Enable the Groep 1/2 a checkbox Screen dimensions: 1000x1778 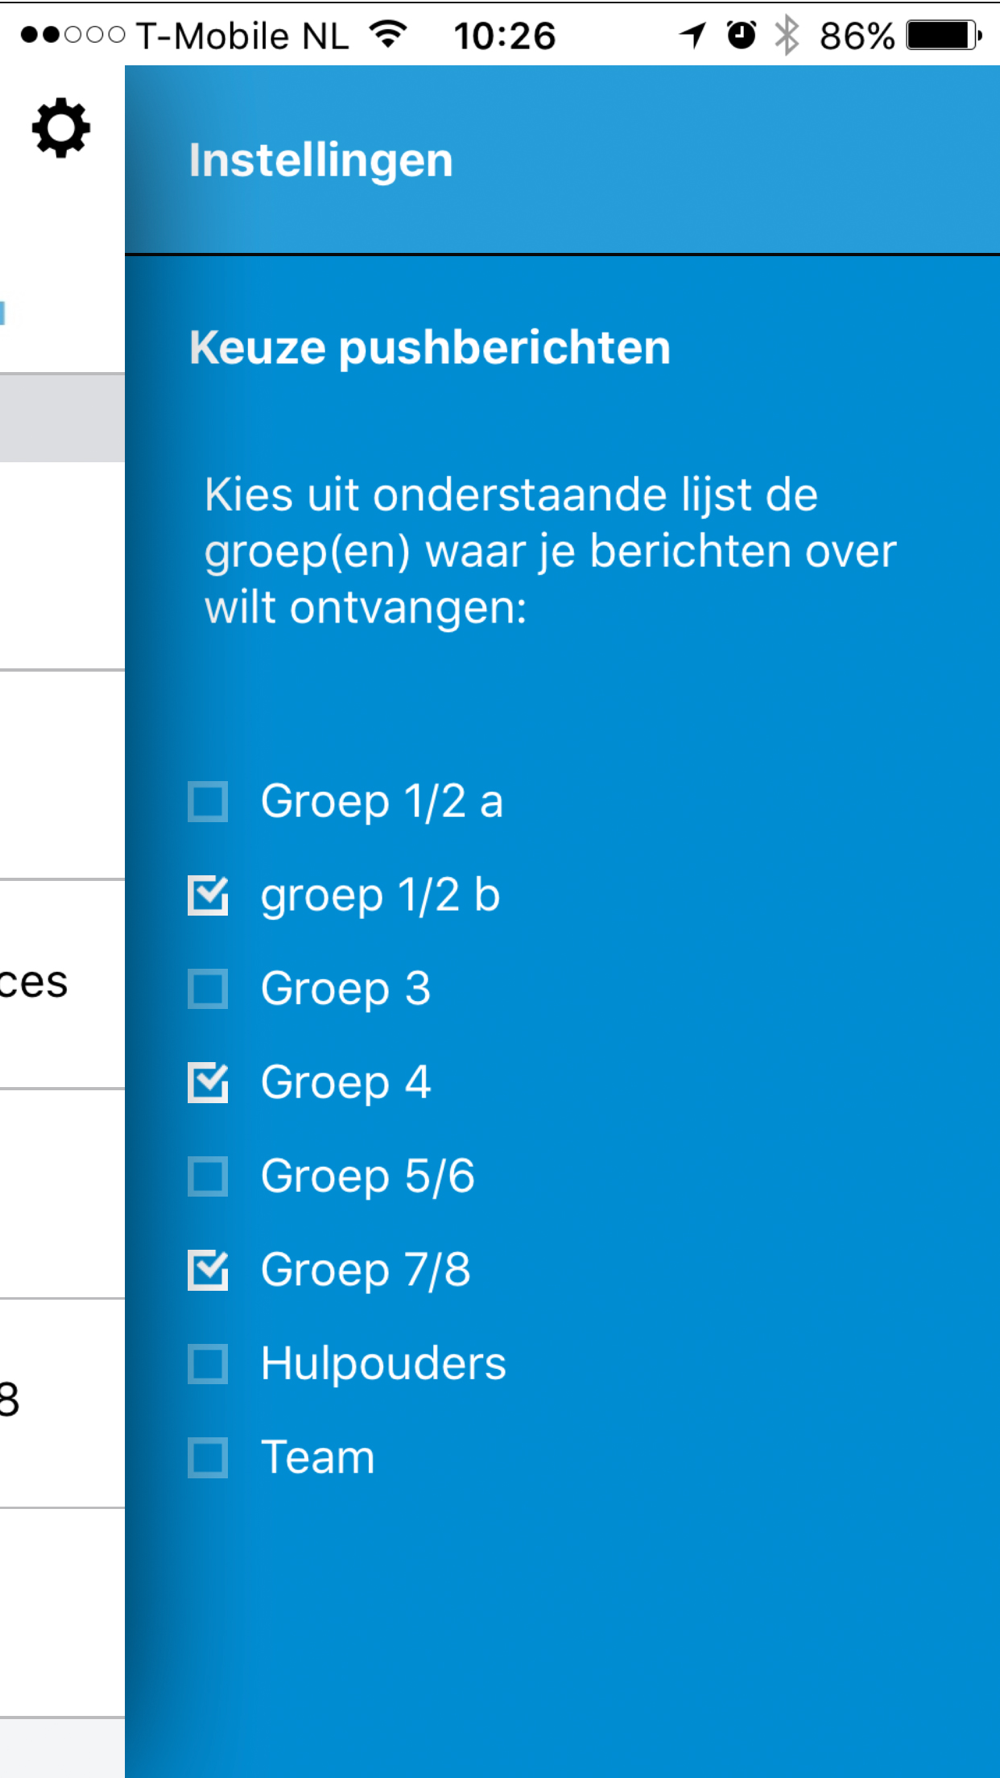[x=208, y=801]
